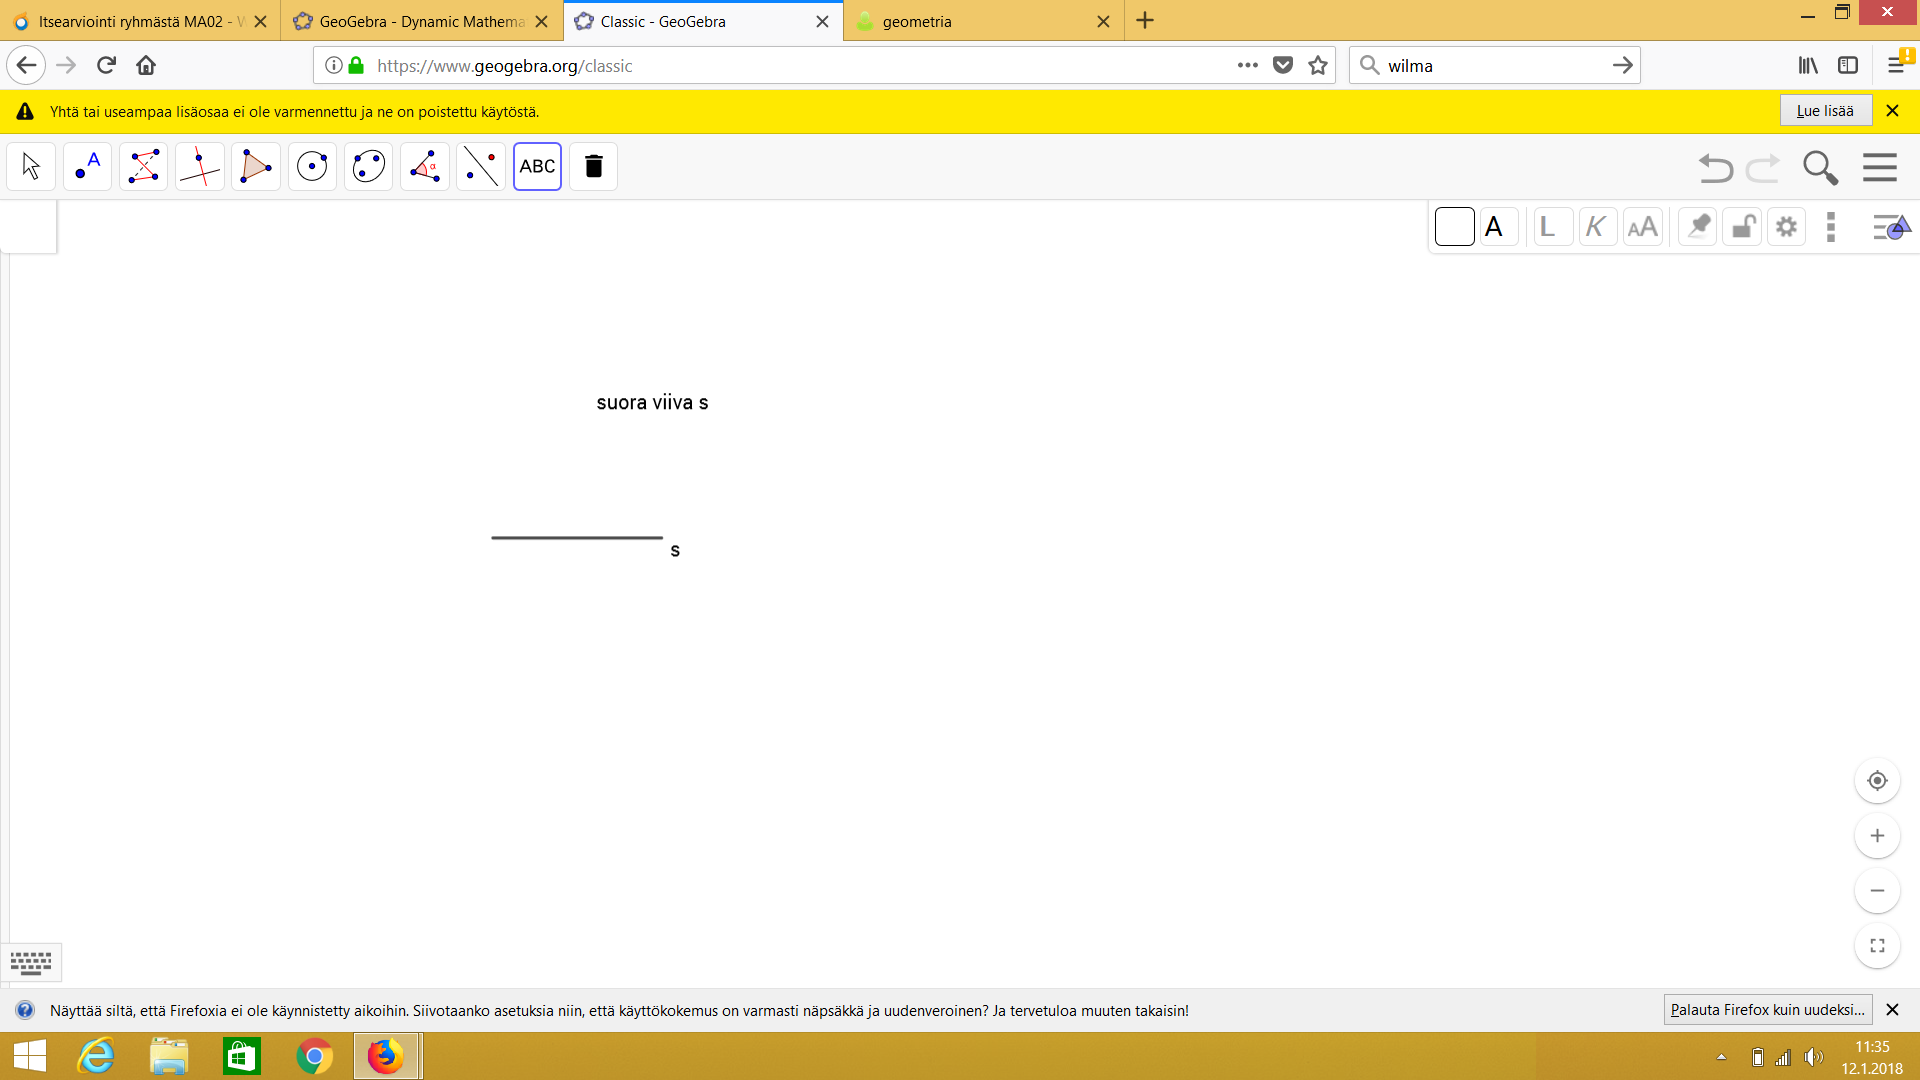This screenshot has width=1920, height=1080.
Task: Click the Lue lisää button
Action: point(1824,111)
